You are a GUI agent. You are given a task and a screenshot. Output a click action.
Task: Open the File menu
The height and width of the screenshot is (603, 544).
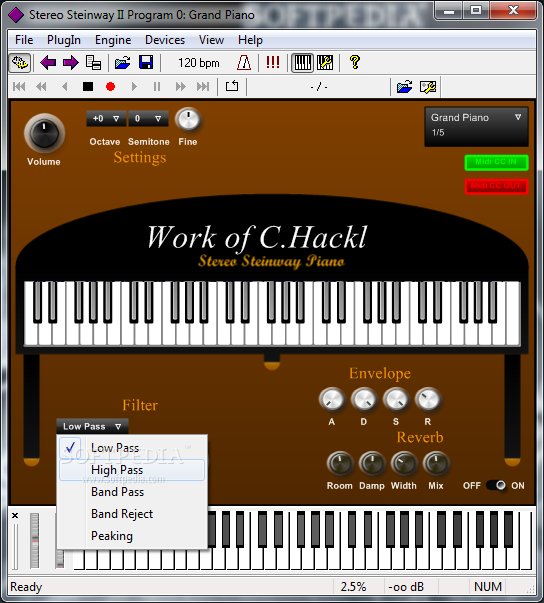point(24,40)
